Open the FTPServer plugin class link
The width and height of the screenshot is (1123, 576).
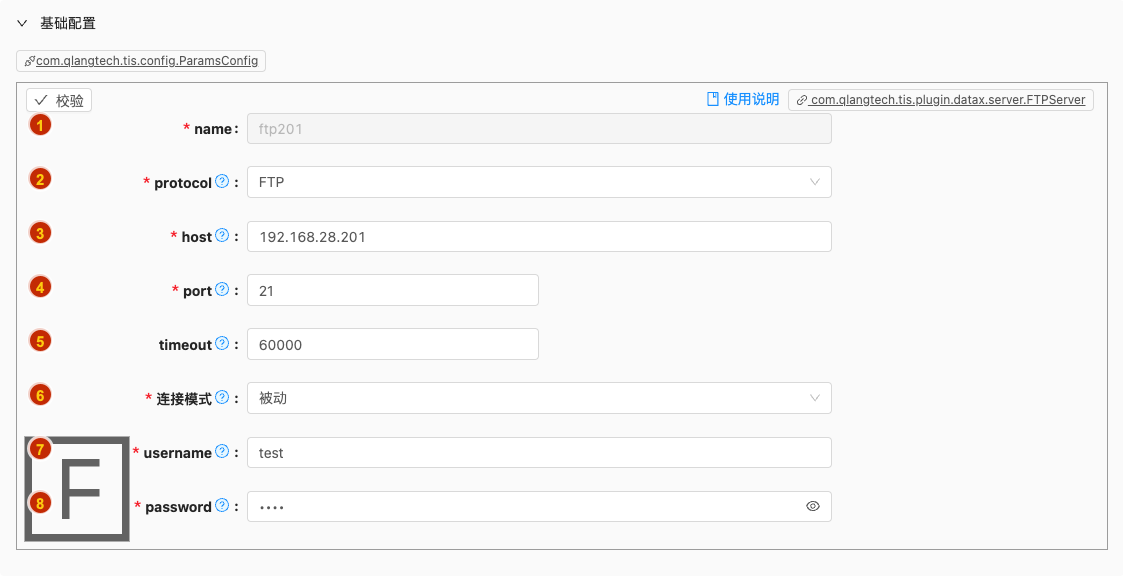940,100
